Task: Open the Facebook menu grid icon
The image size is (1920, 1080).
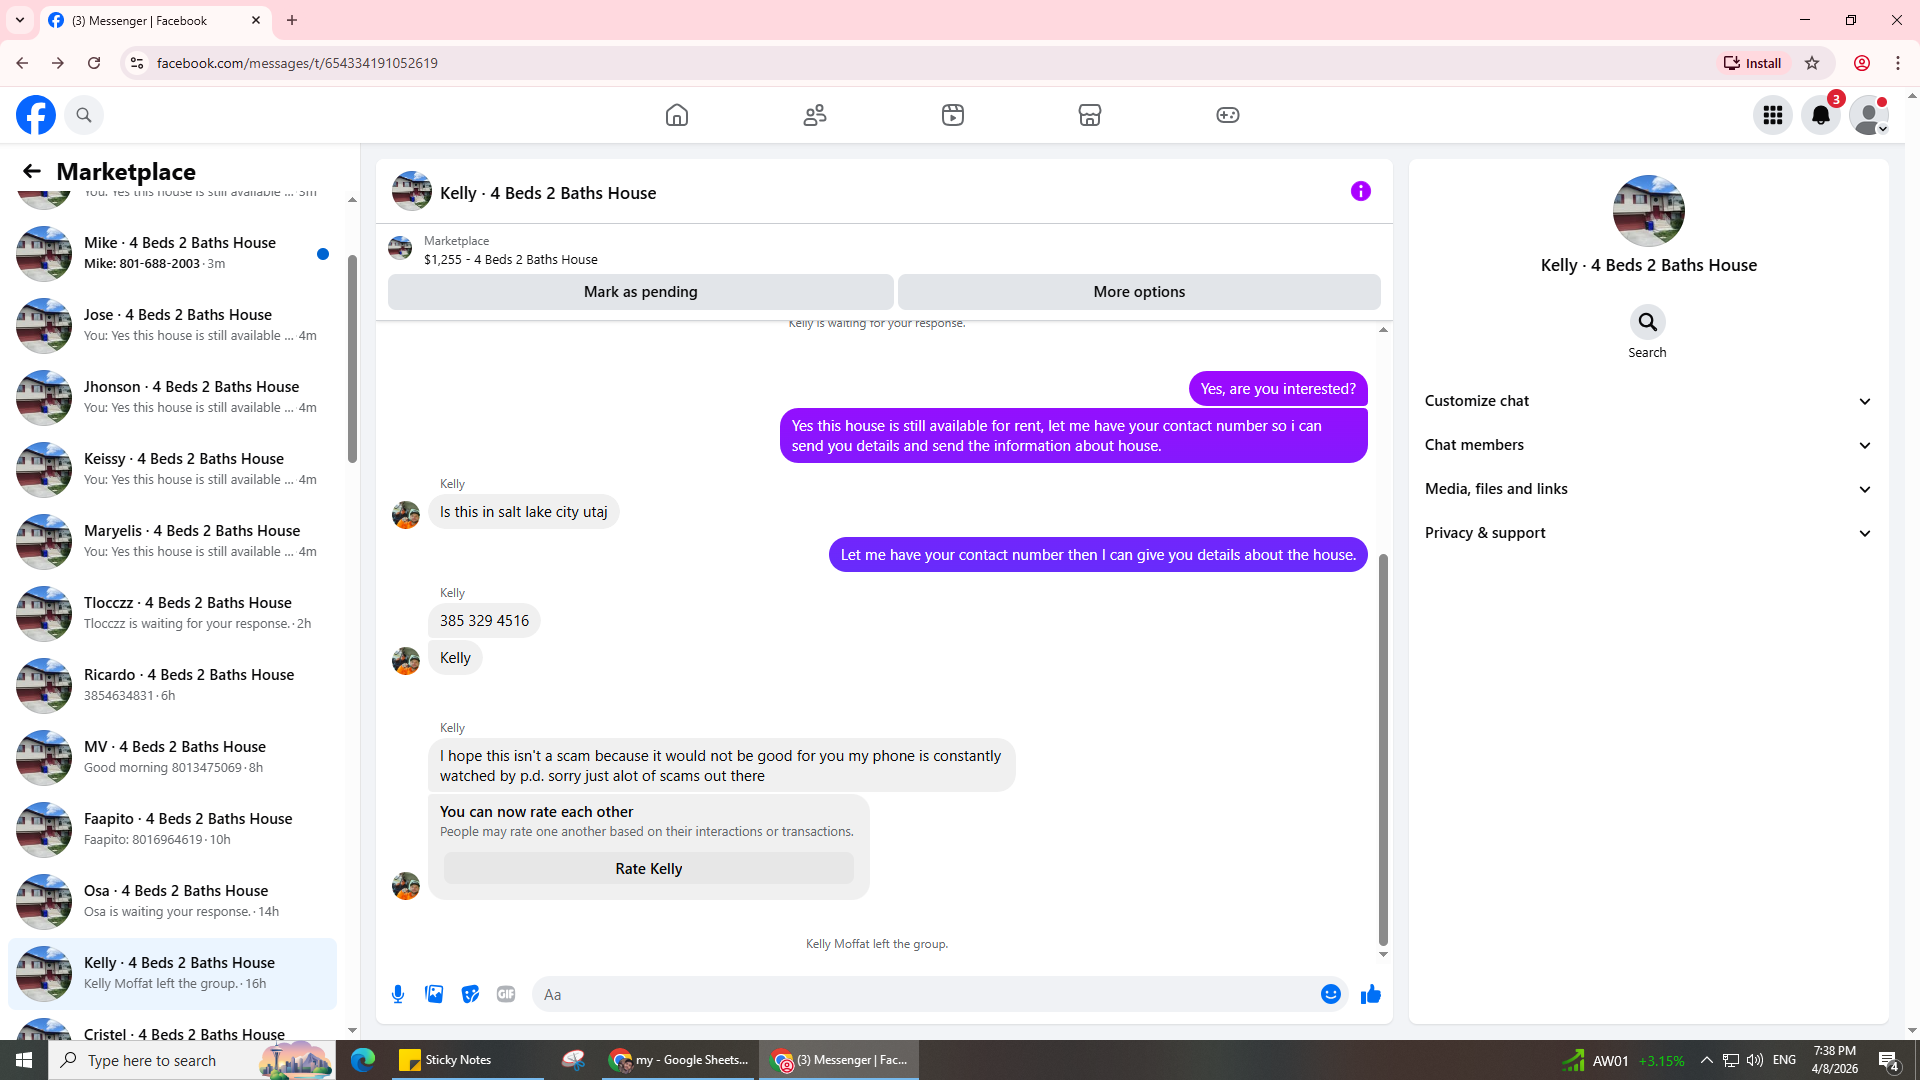Action: (1772, 115)
